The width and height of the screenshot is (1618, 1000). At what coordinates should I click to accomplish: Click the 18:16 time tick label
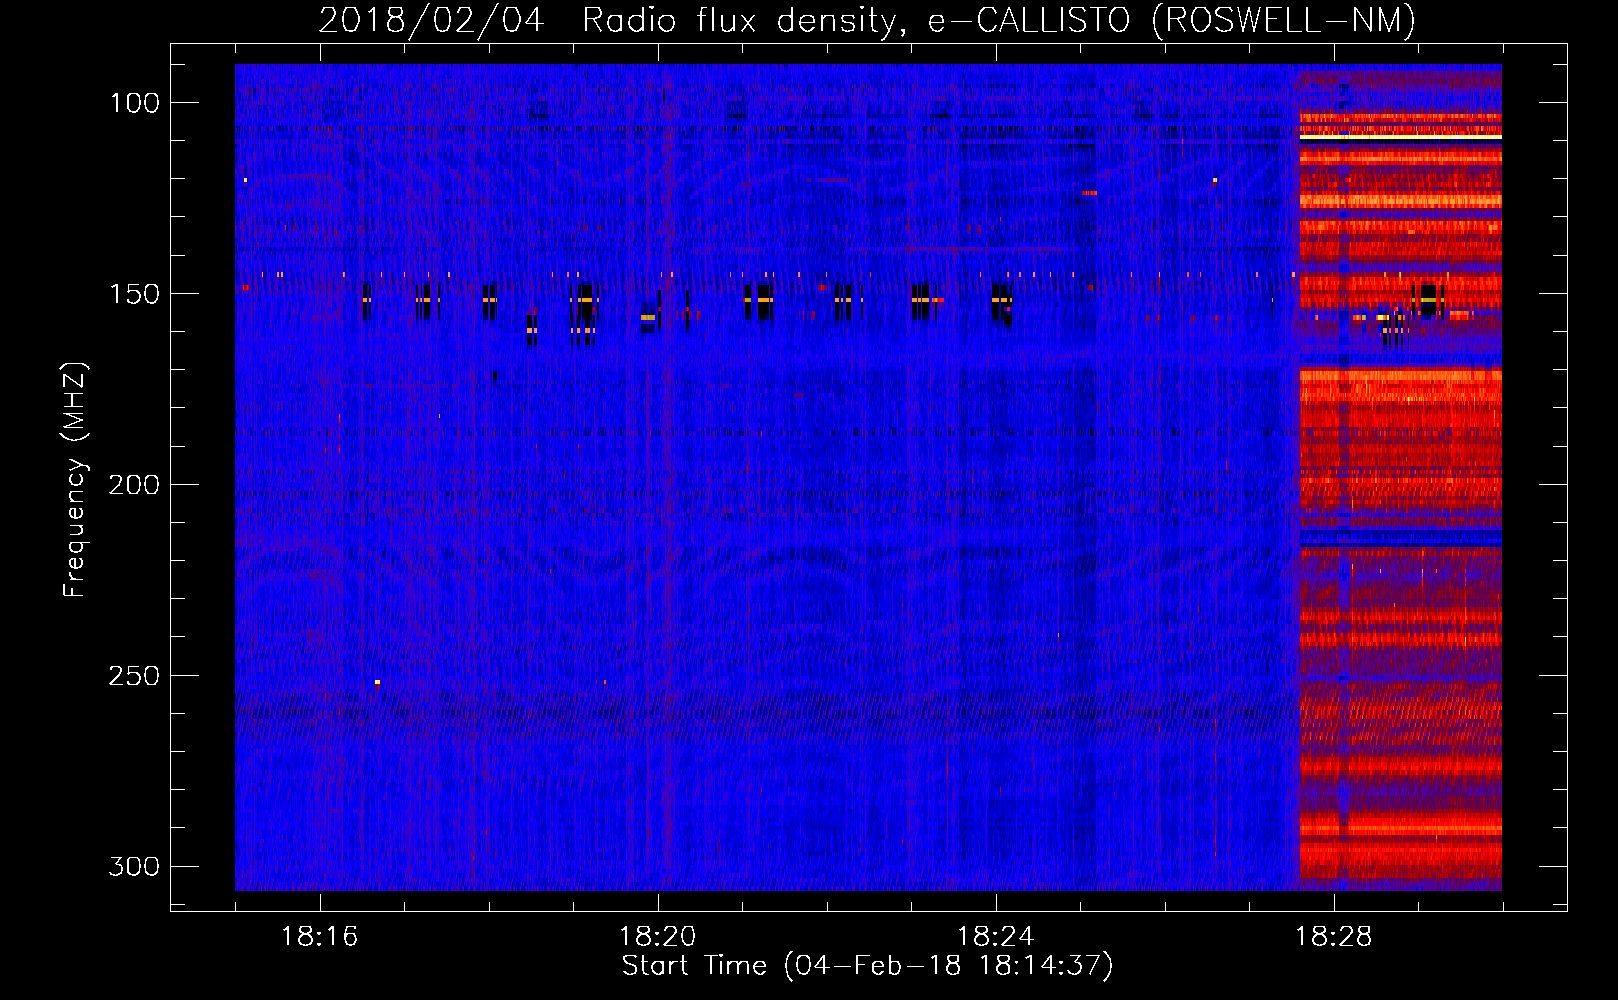pos(319,937)
